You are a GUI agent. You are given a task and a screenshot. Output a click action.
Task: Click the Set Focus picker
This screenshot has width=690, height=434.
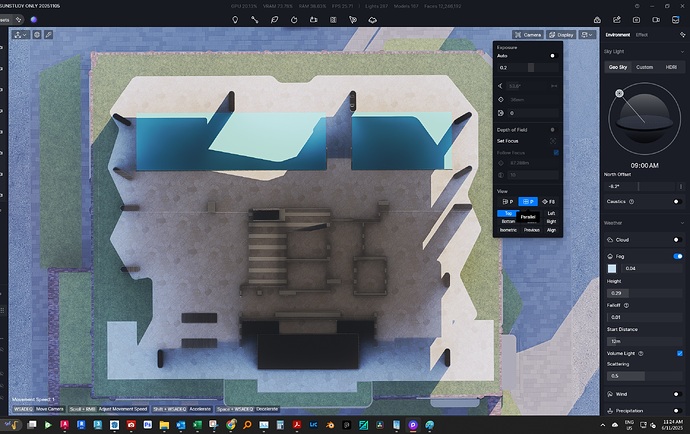[553, 140]
